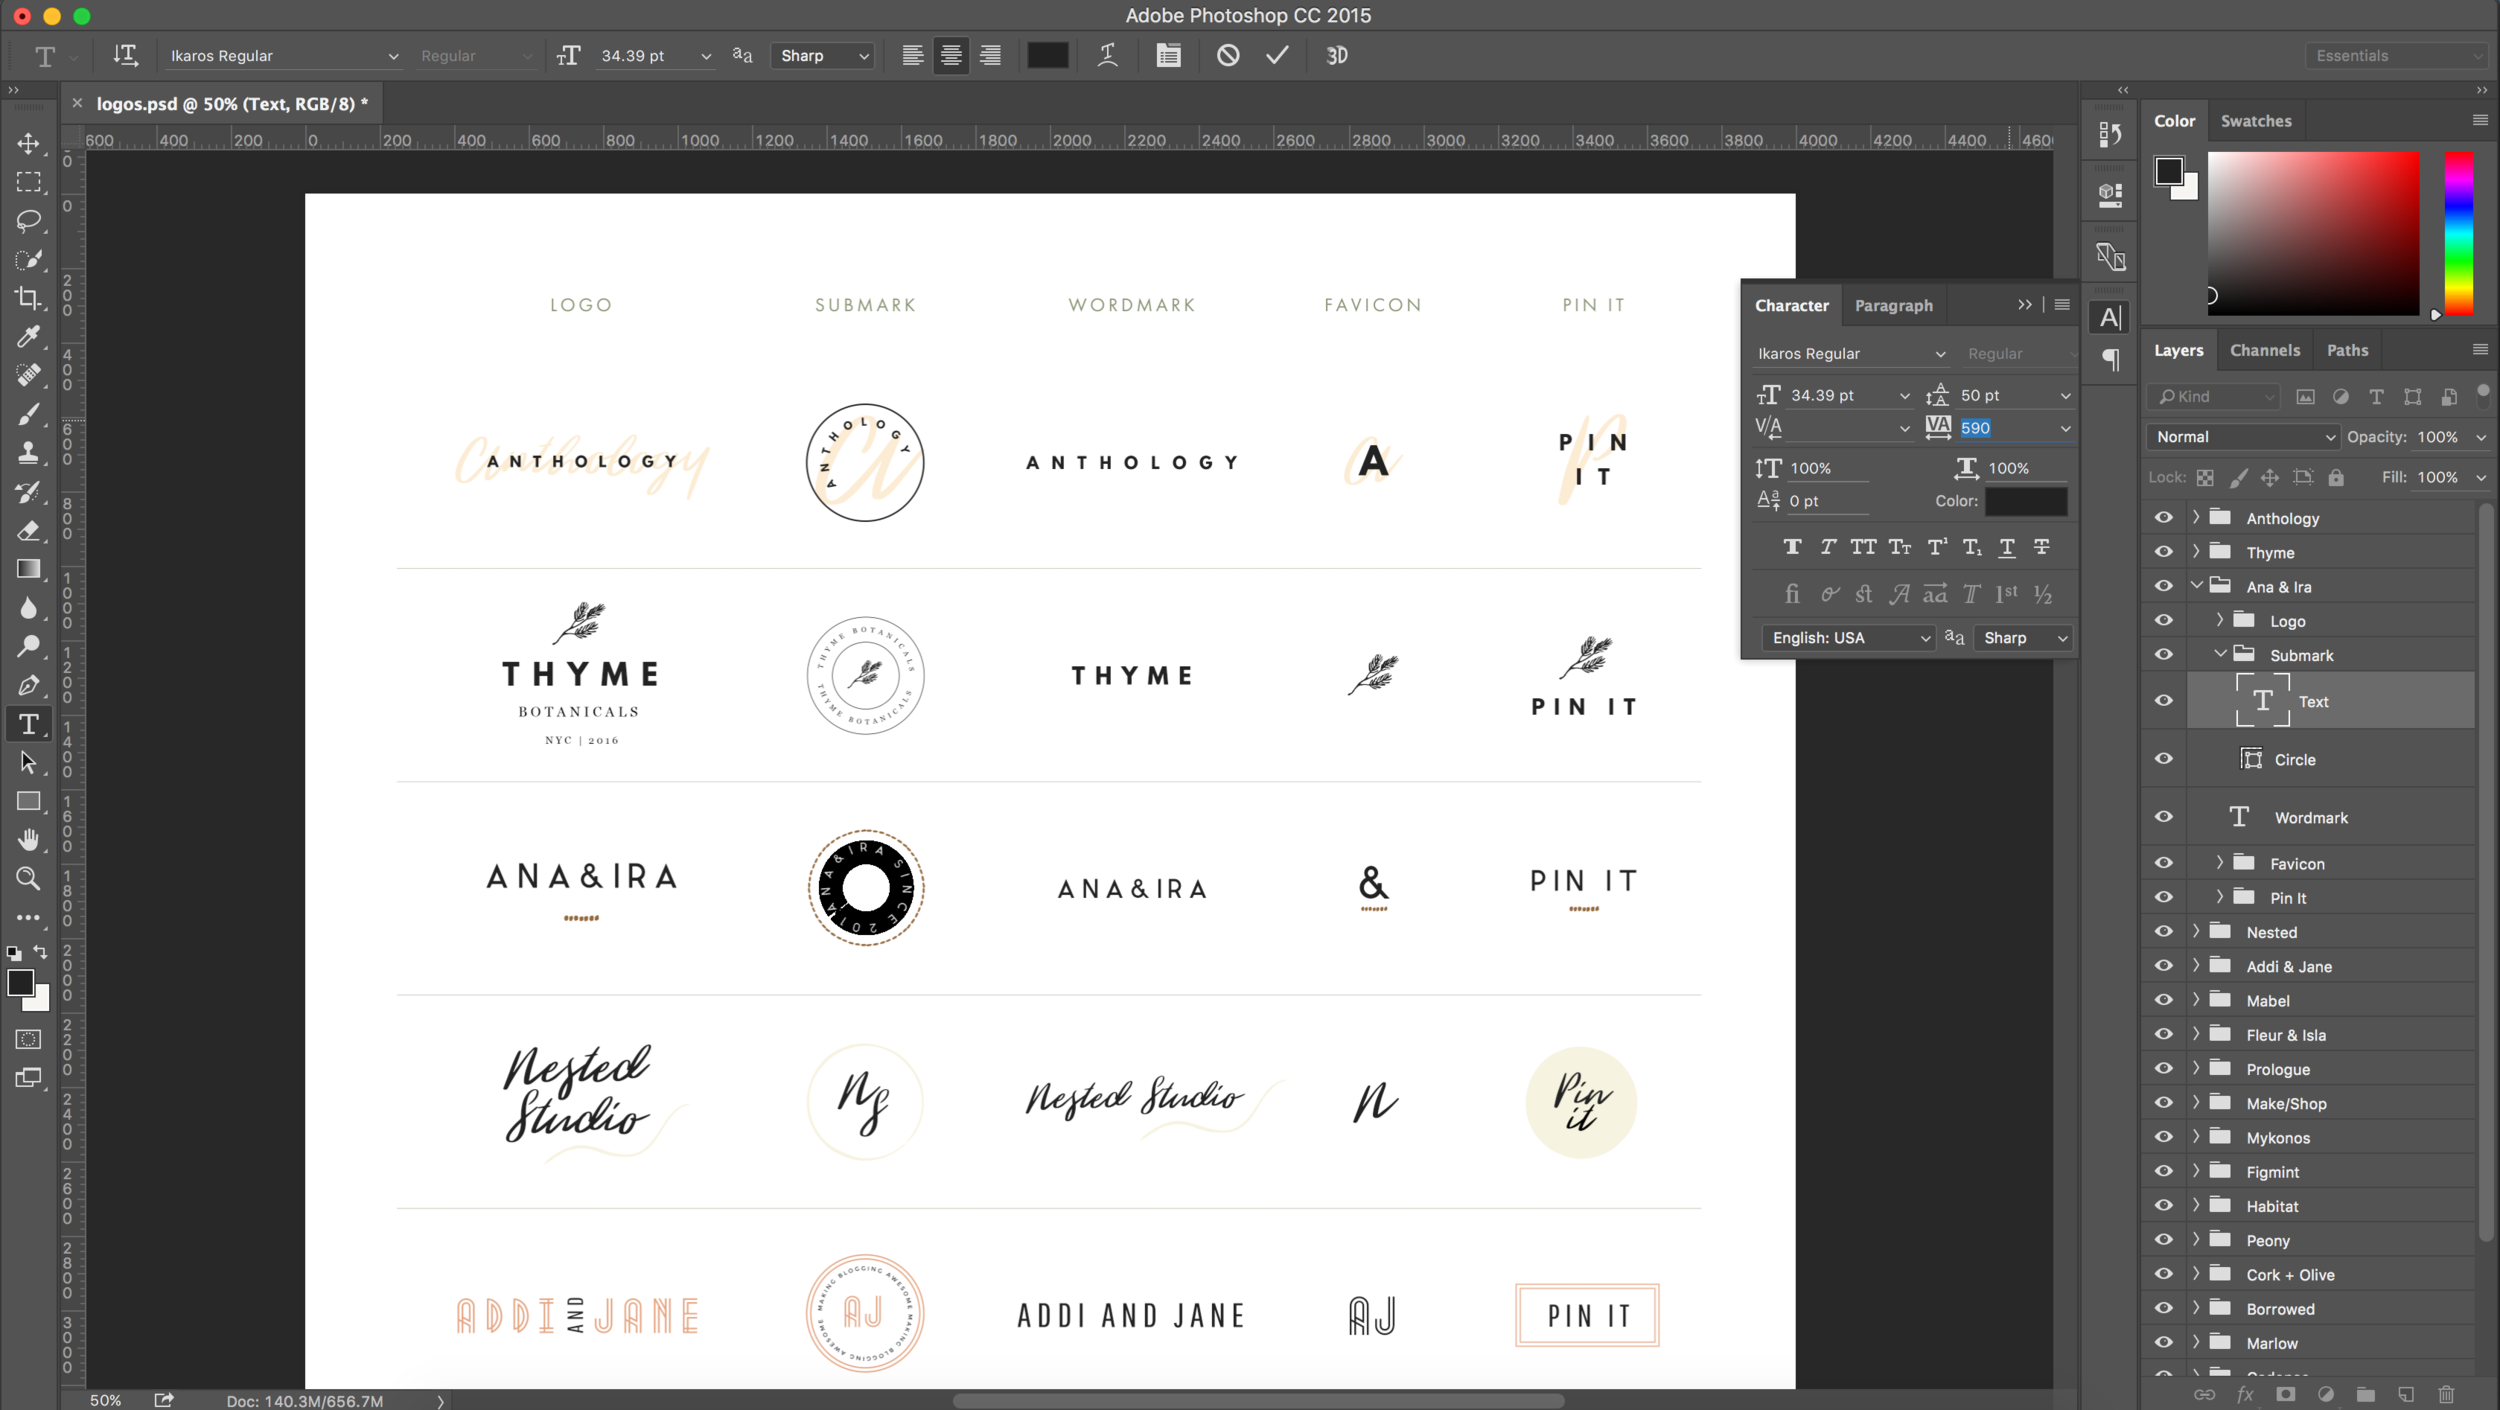Viewport: 2500px width, 1410px height.
Task: Click the tracking value field showing 590
Action: [x=2004, y=428]
